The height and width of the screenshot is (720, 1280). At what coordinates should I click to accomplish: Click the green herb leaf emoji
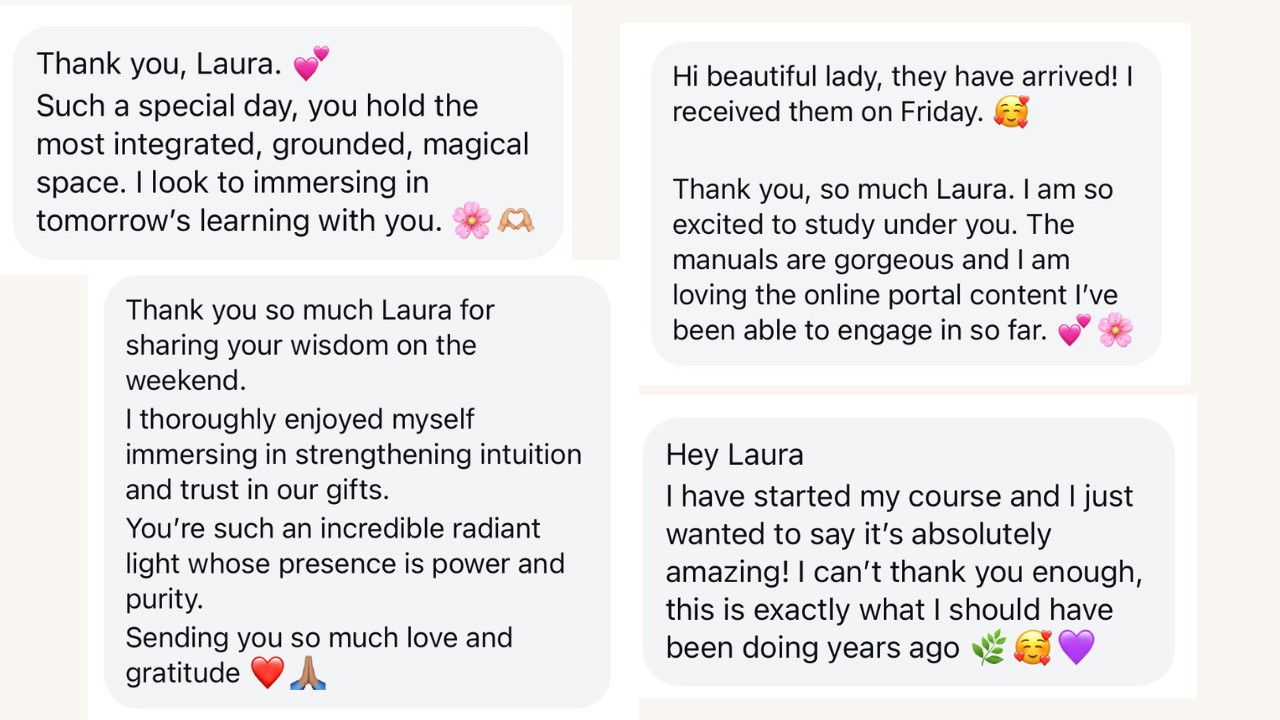988,648
